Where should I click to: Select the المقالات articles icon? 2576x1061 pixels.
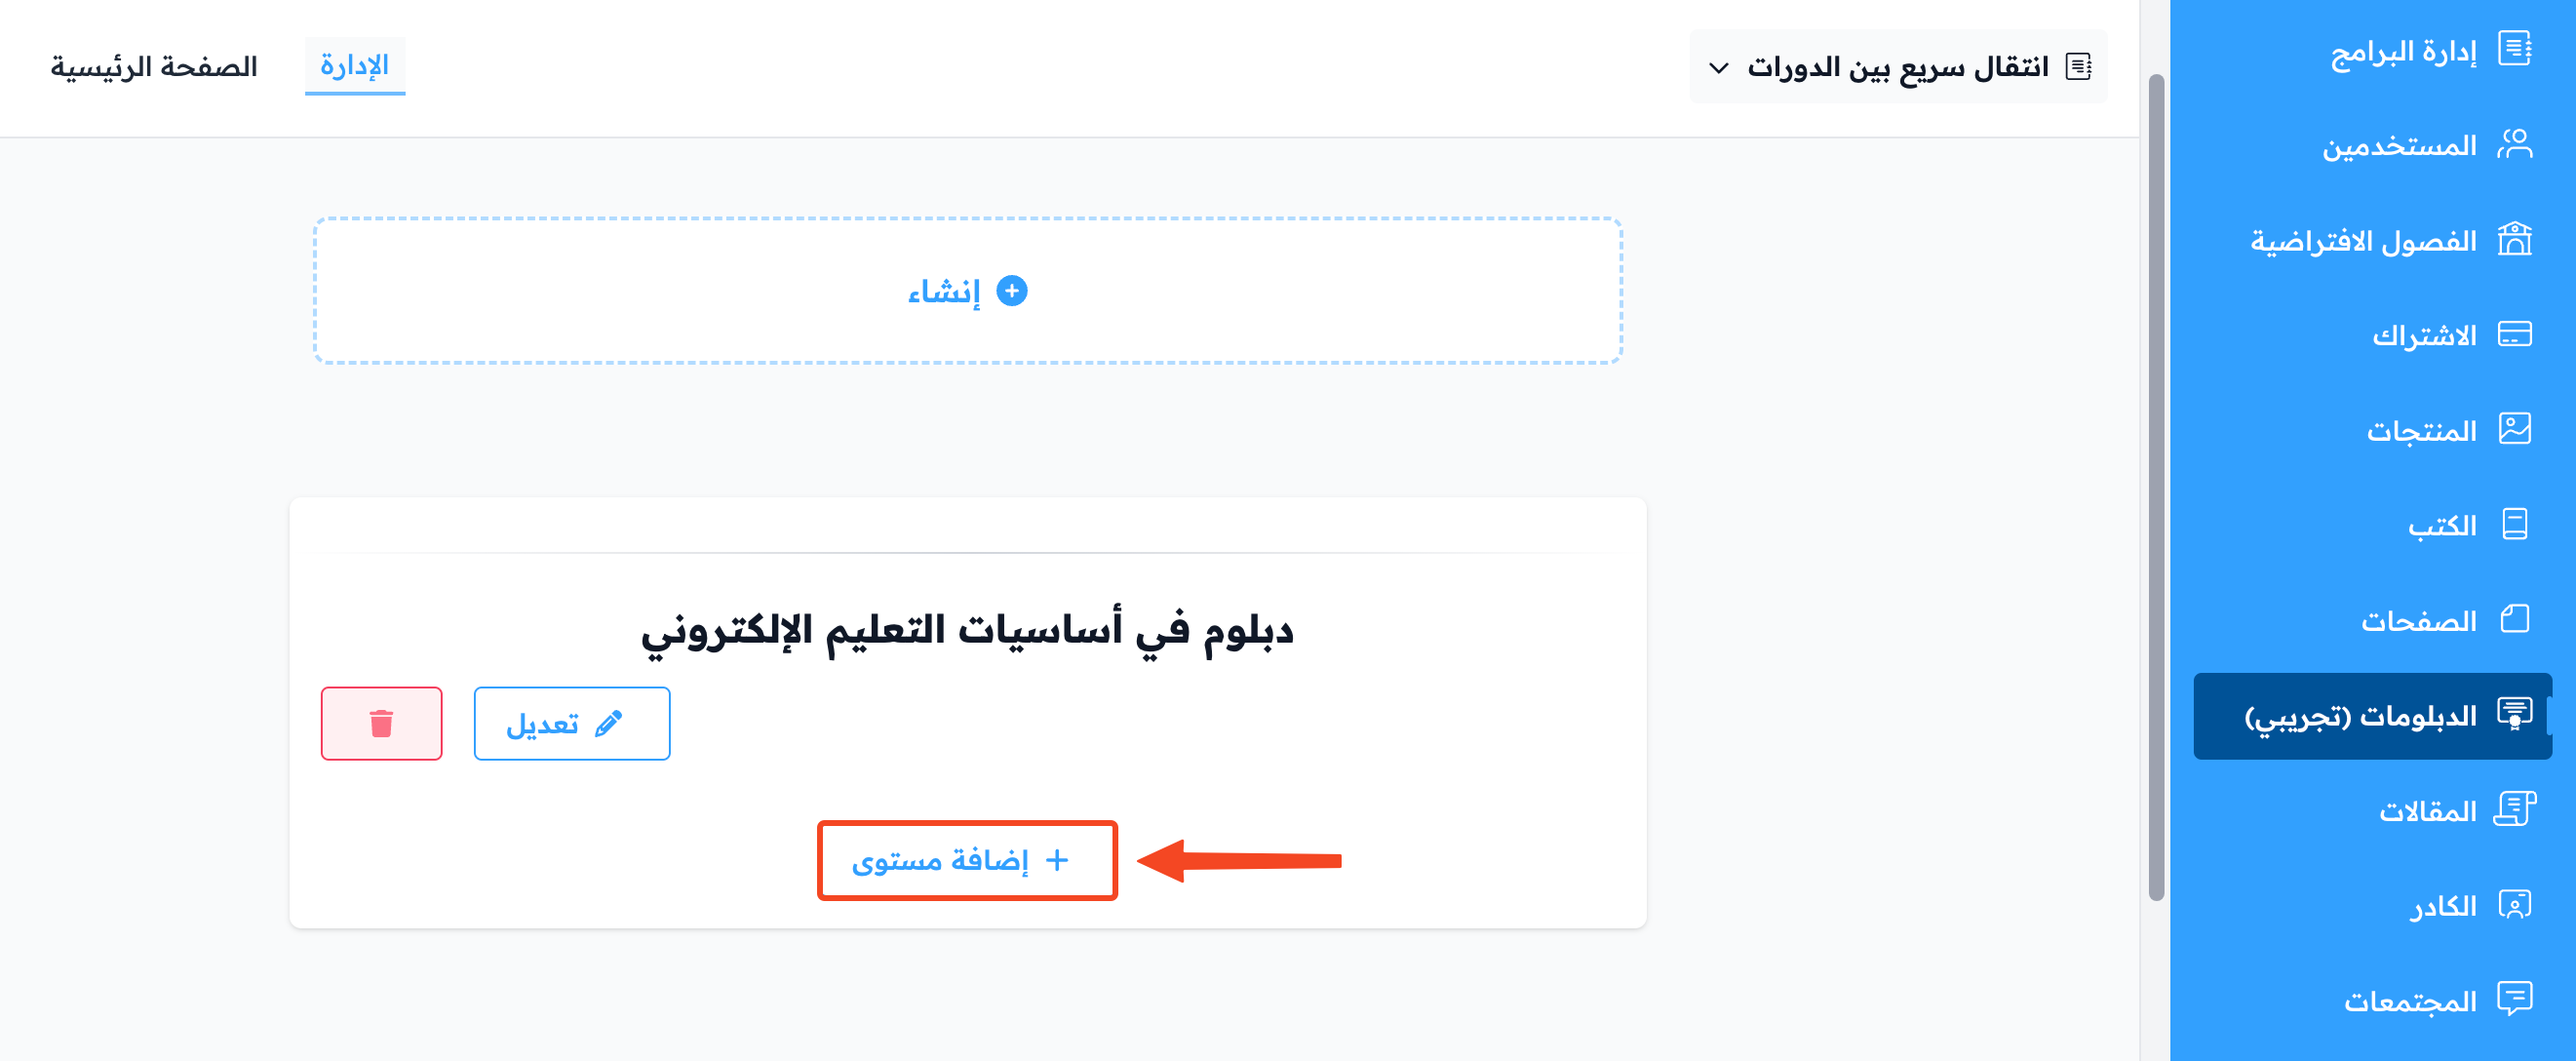(2514, 809)
